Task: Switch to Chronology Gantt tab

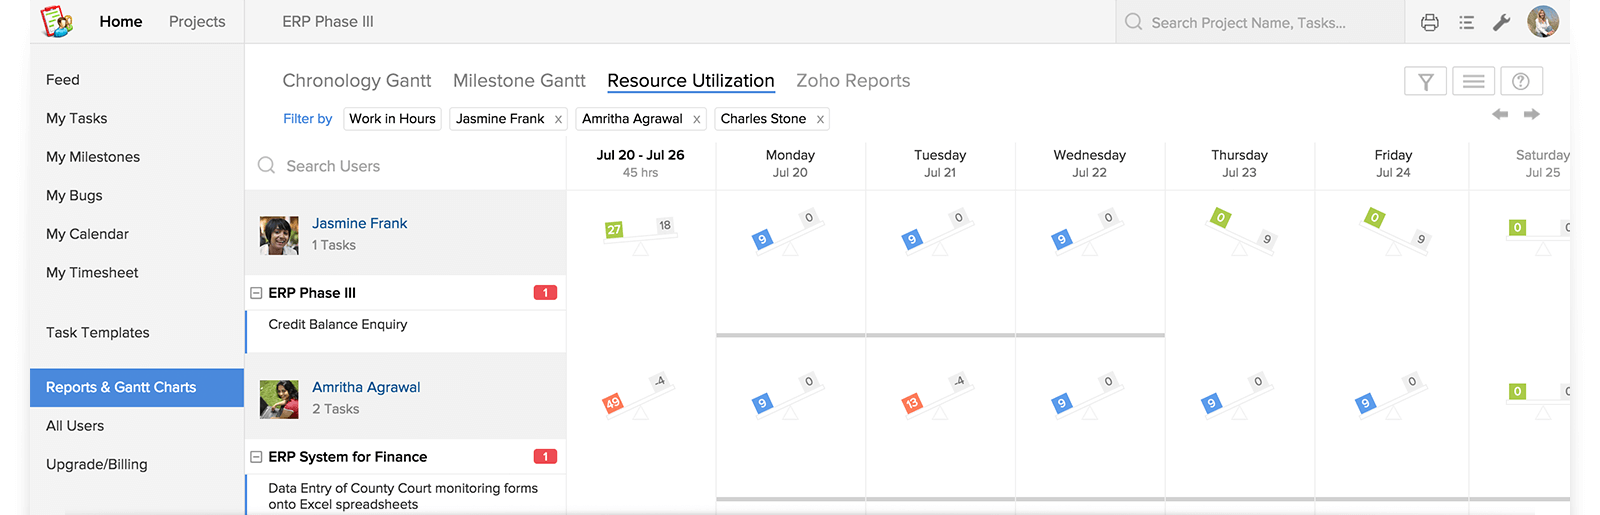Action: [357, 81]
